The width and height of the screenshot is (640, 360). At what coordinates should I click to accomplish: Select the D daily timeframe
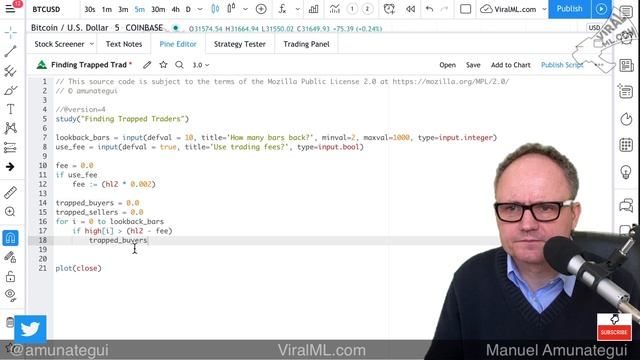tap(188, 9)
